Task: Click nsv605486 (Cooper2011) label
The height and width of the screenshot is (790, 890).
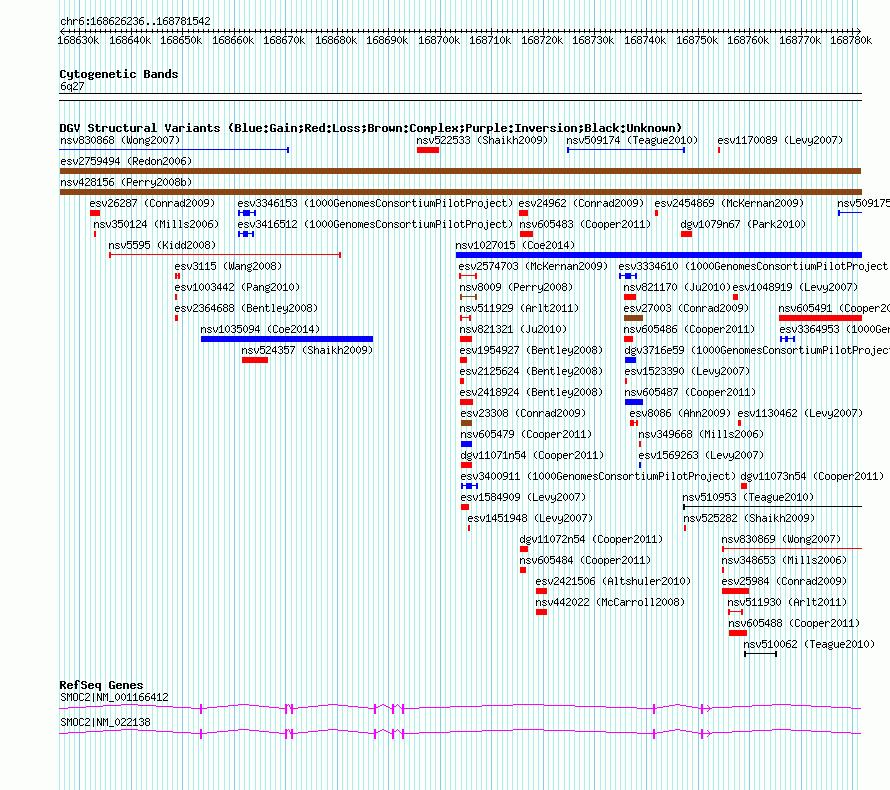Action: pos(689,329)
